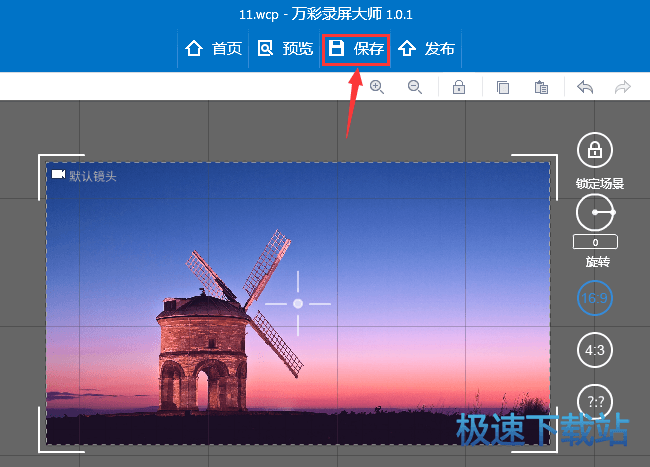Select 4:3 aspect ratio

tap(595, 350)
